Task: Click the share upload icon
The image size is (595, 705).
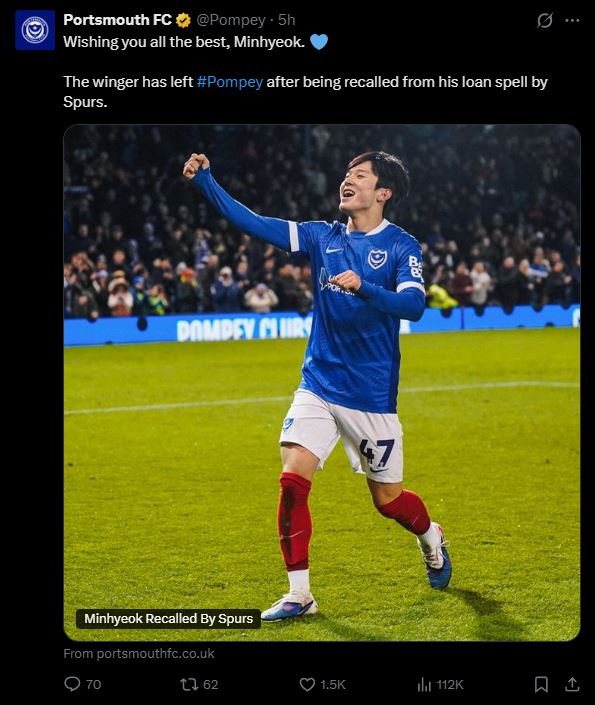Action: 572,684
